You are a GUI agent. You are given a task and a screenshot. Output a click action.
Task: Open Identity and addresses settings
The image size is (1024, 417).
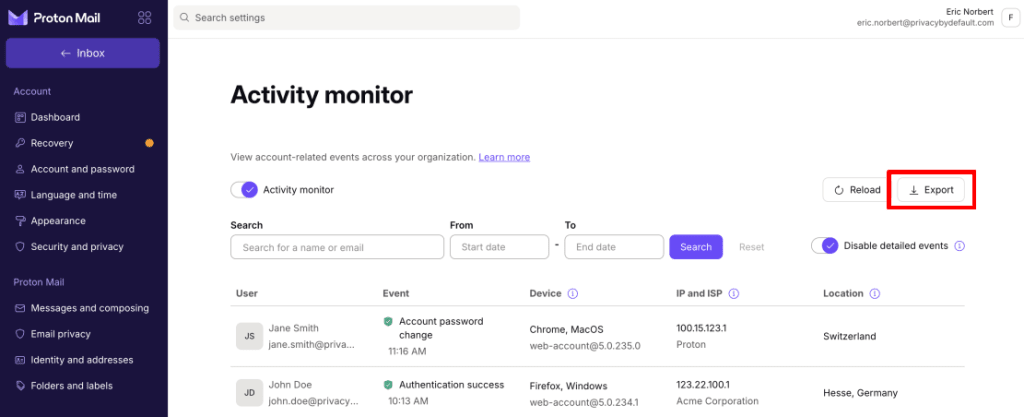[82, 360]
